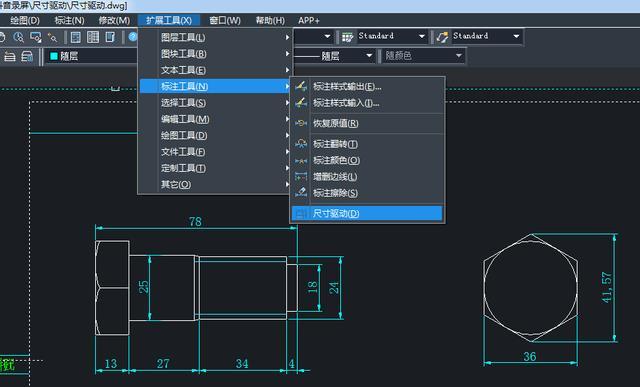The height and width of the screenshot is (387, 640).
Task: Expand the 随颜色 dropdown
Action: pyautogui.click(x=458, y=56)
